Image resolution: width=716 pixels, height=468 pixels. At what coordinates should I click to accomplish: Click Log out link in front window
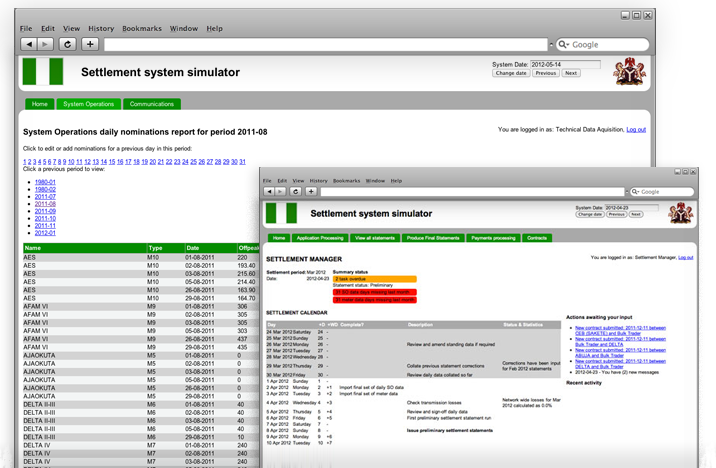[x=685, y=258]
